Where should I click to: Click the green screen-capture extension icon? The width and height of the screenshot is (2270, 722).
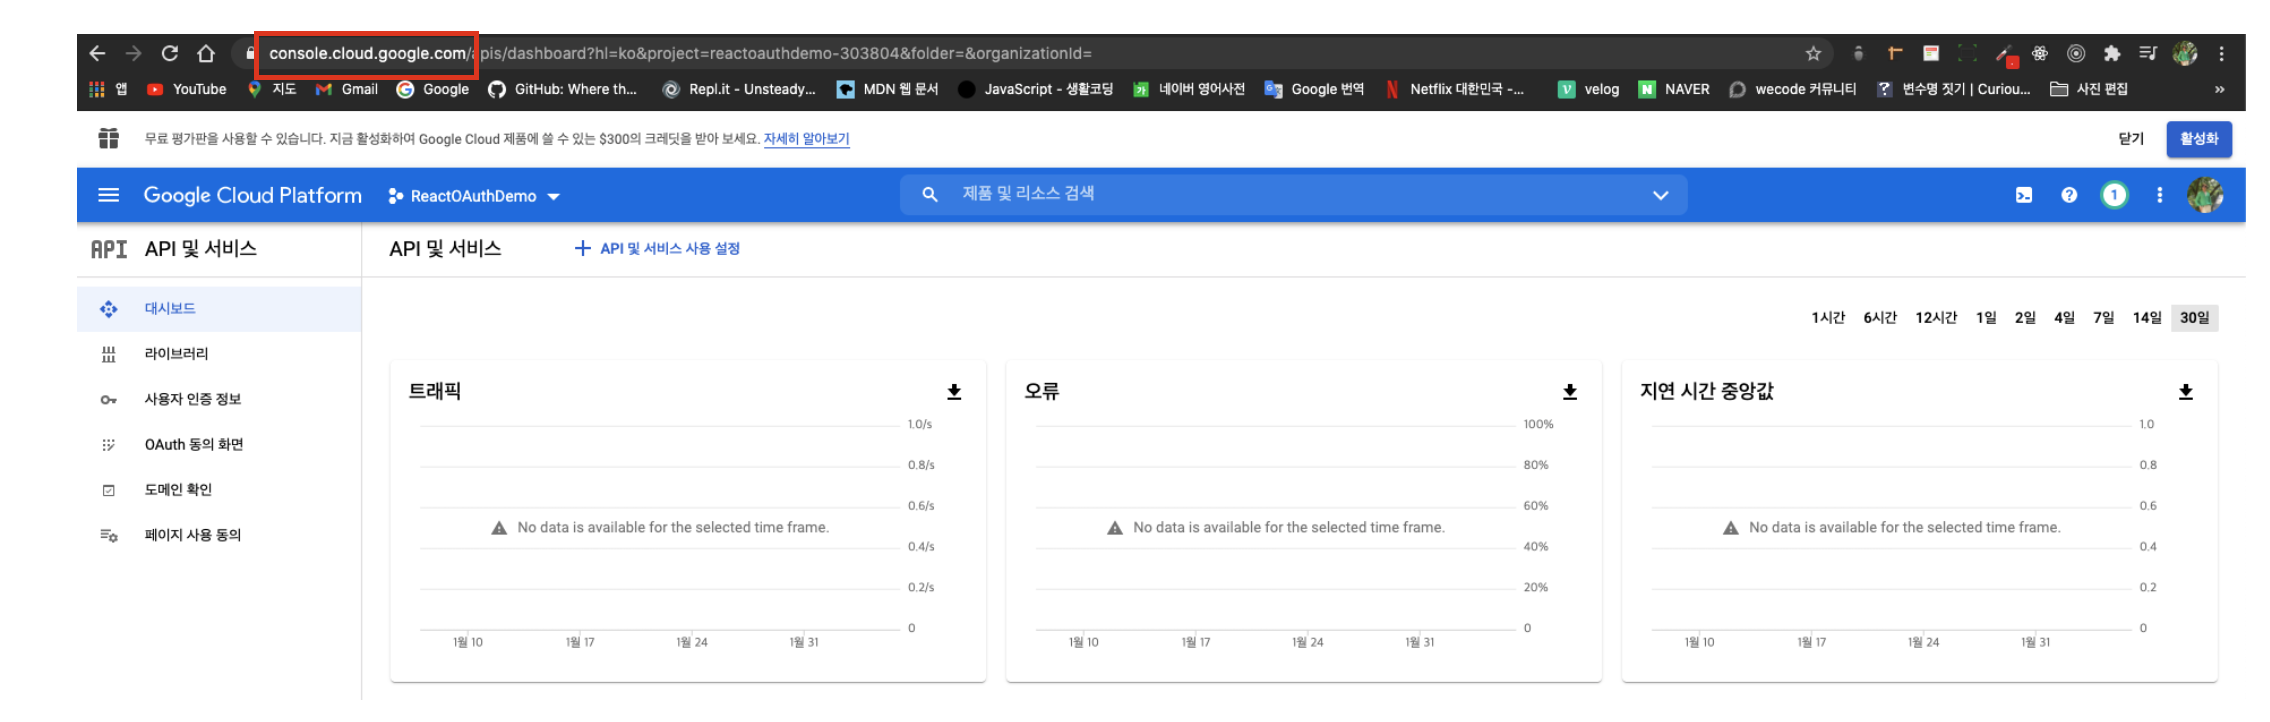coord(1967,53)
